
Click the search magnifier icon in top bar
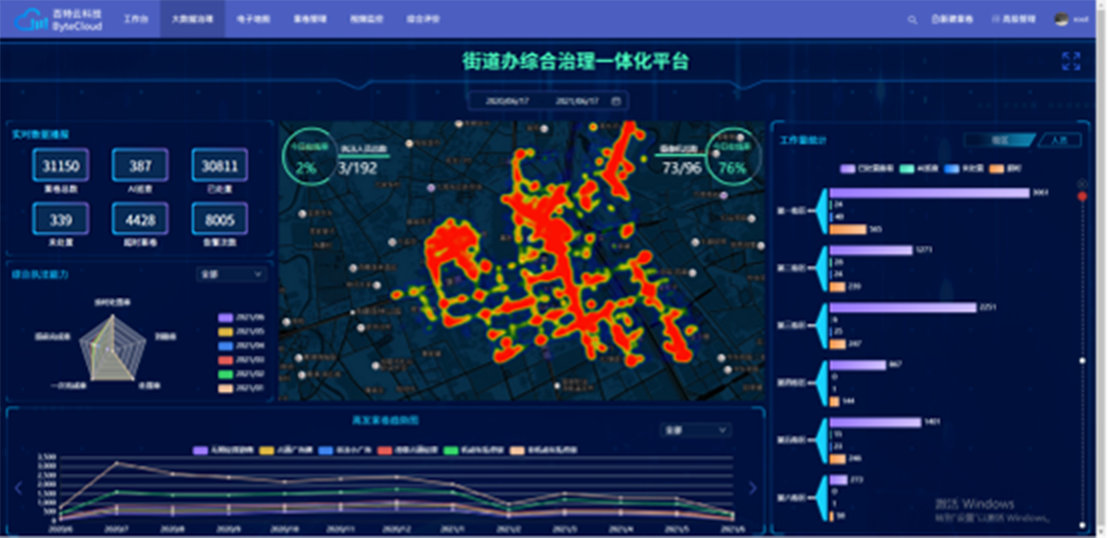[x=911, y=20]
